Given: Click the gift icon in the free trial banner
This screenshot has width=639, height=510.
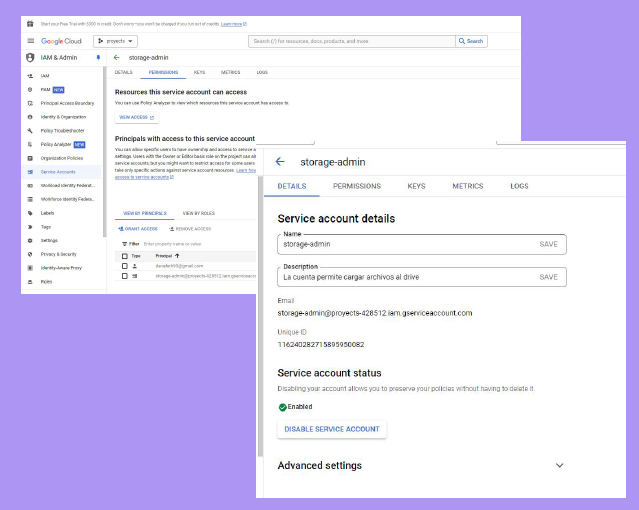Looking at the screenshot, I should (30, 24).
